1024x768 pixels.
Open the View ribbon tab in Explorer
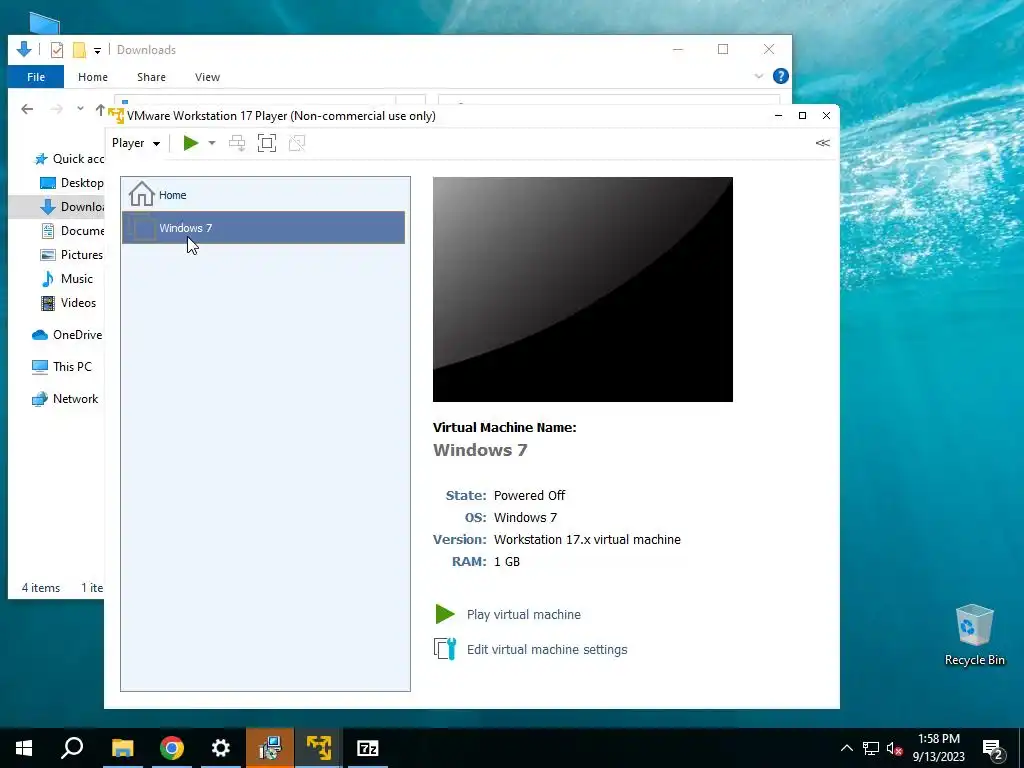pos(207,77)
